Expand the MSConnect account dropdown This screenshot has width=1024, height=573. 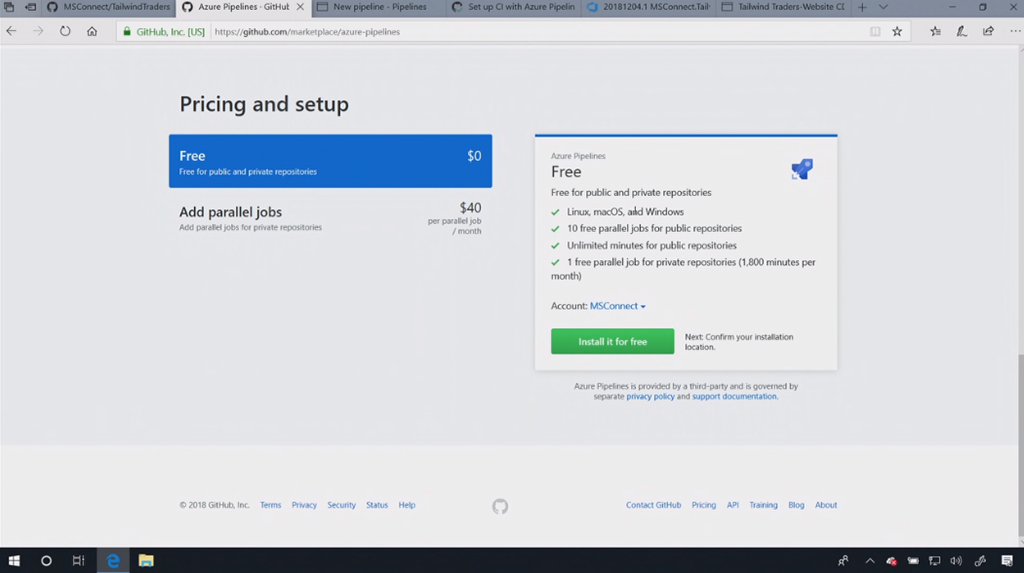617,306
